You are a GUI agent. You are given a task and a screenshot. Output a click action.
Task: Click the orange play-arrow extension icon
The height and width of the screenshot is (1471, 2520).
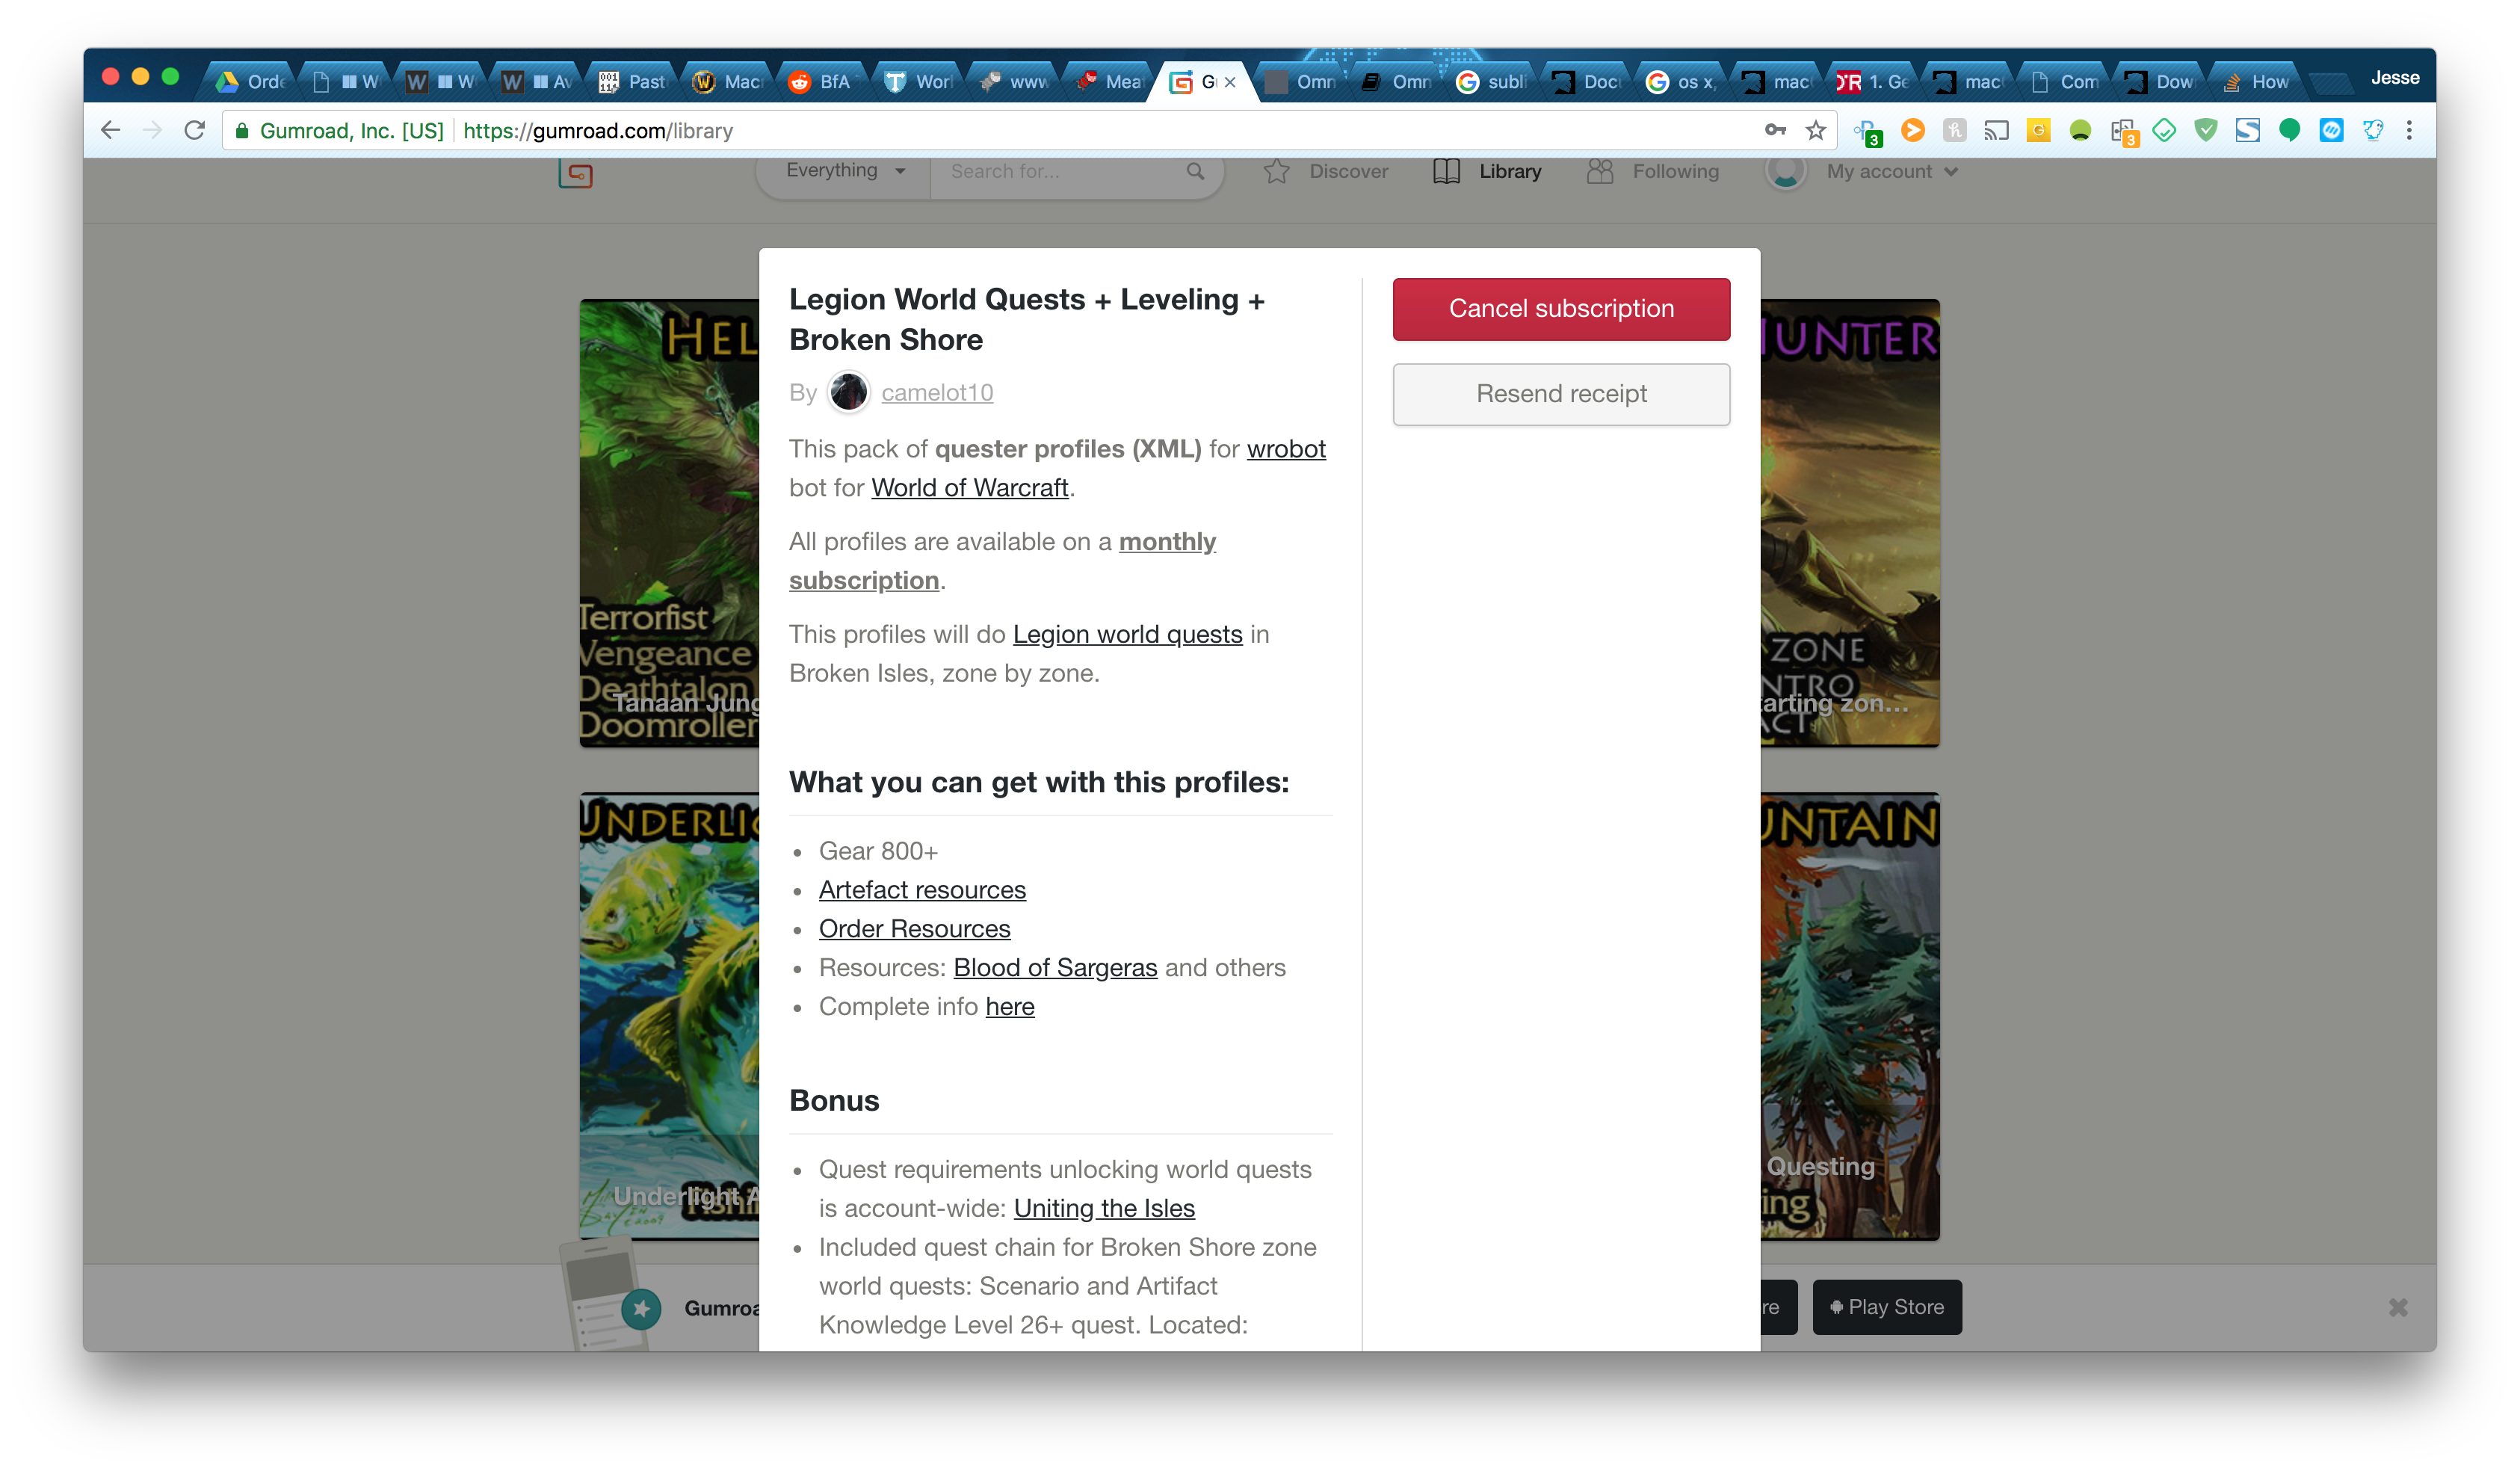(x=1912, y=130)
